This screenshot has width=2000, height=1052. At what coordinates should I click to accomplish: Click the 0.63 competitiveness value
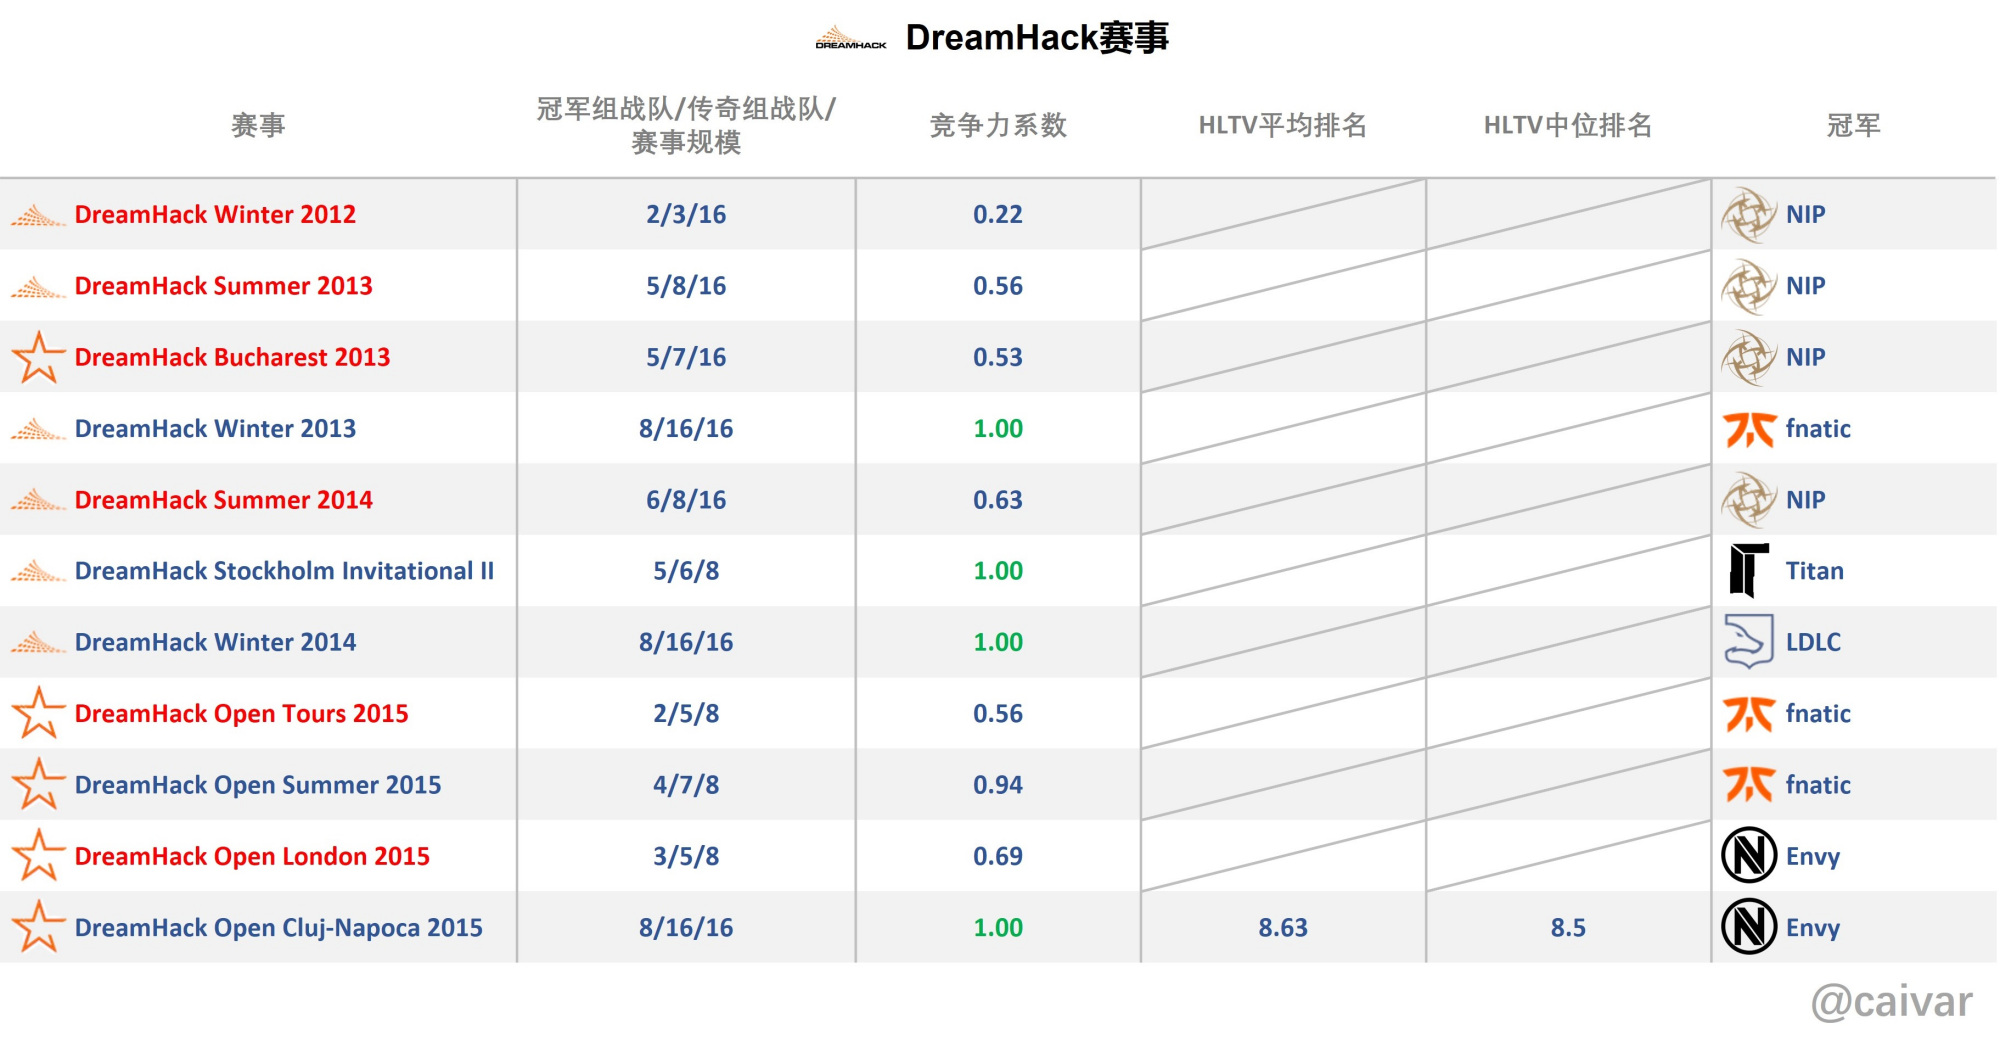[x=998, y=500]
